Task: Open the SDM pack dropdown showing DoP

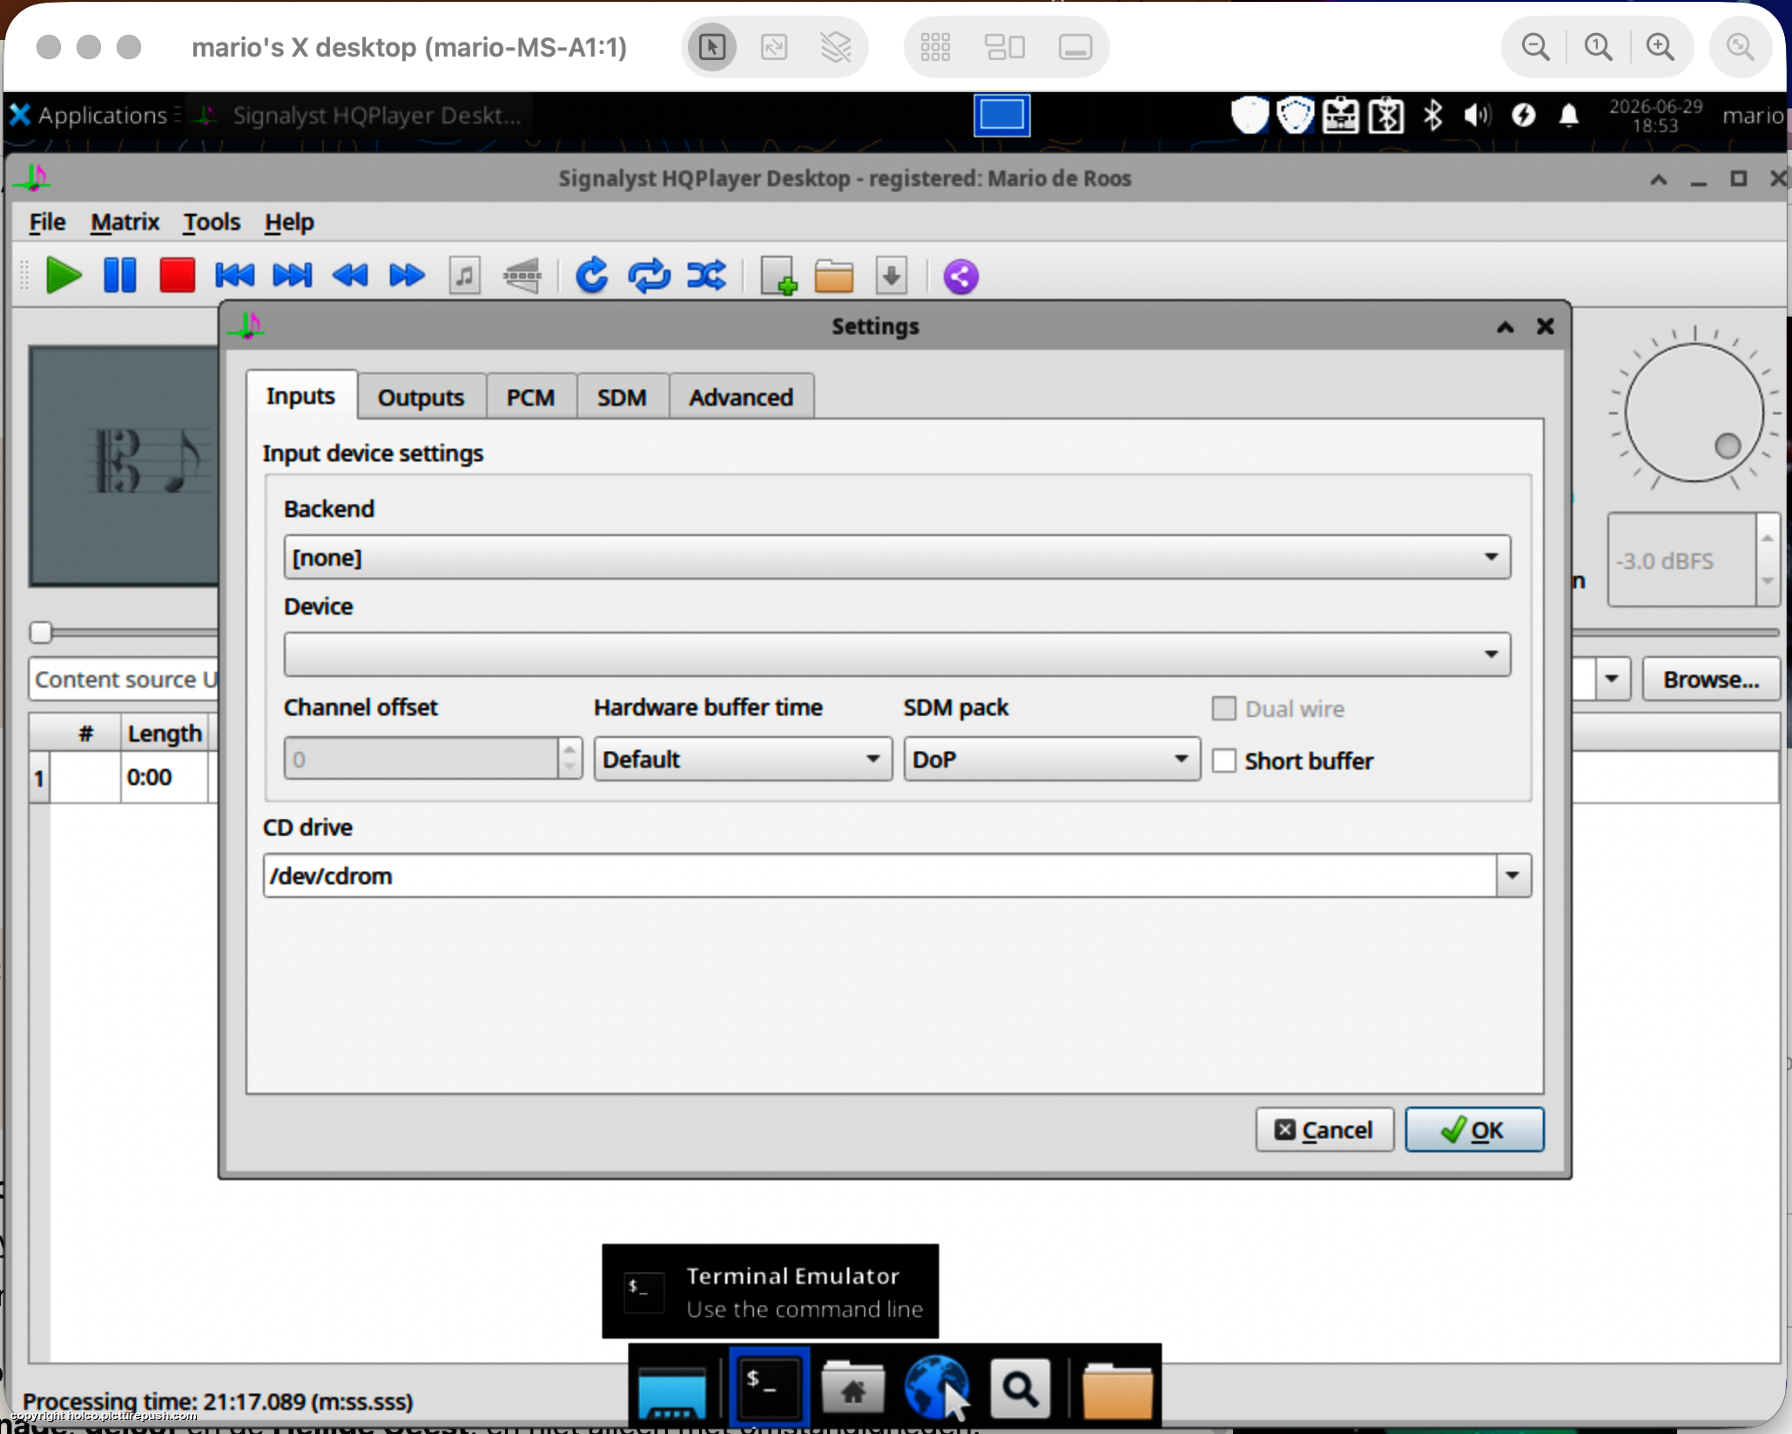Action: 1051,759
